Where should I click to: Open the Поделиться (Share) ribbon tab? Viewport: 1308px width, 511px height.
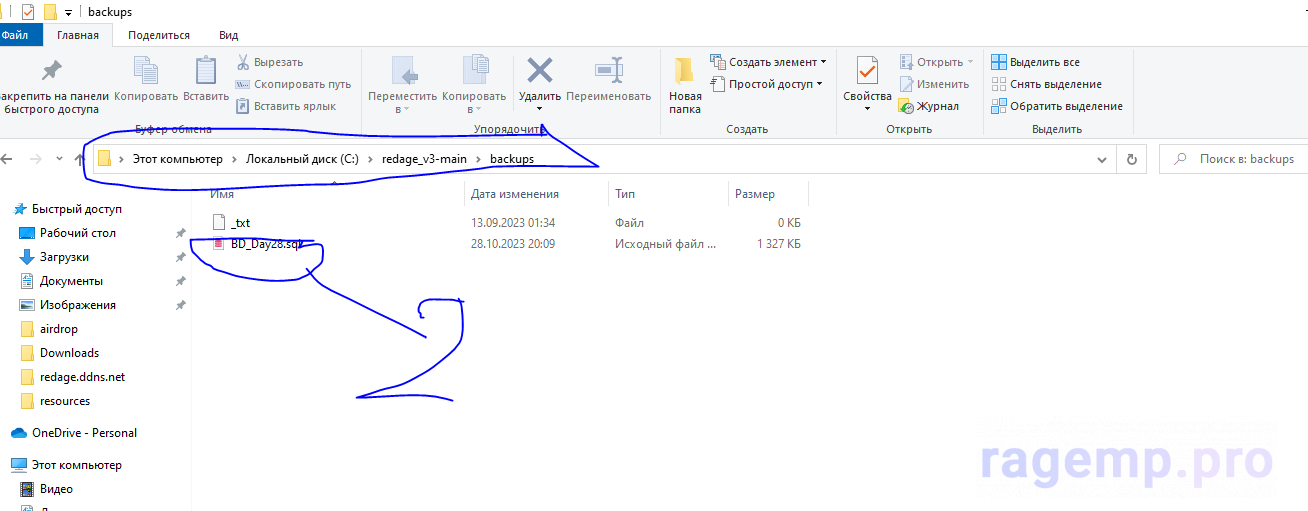(x=158, y=35)
